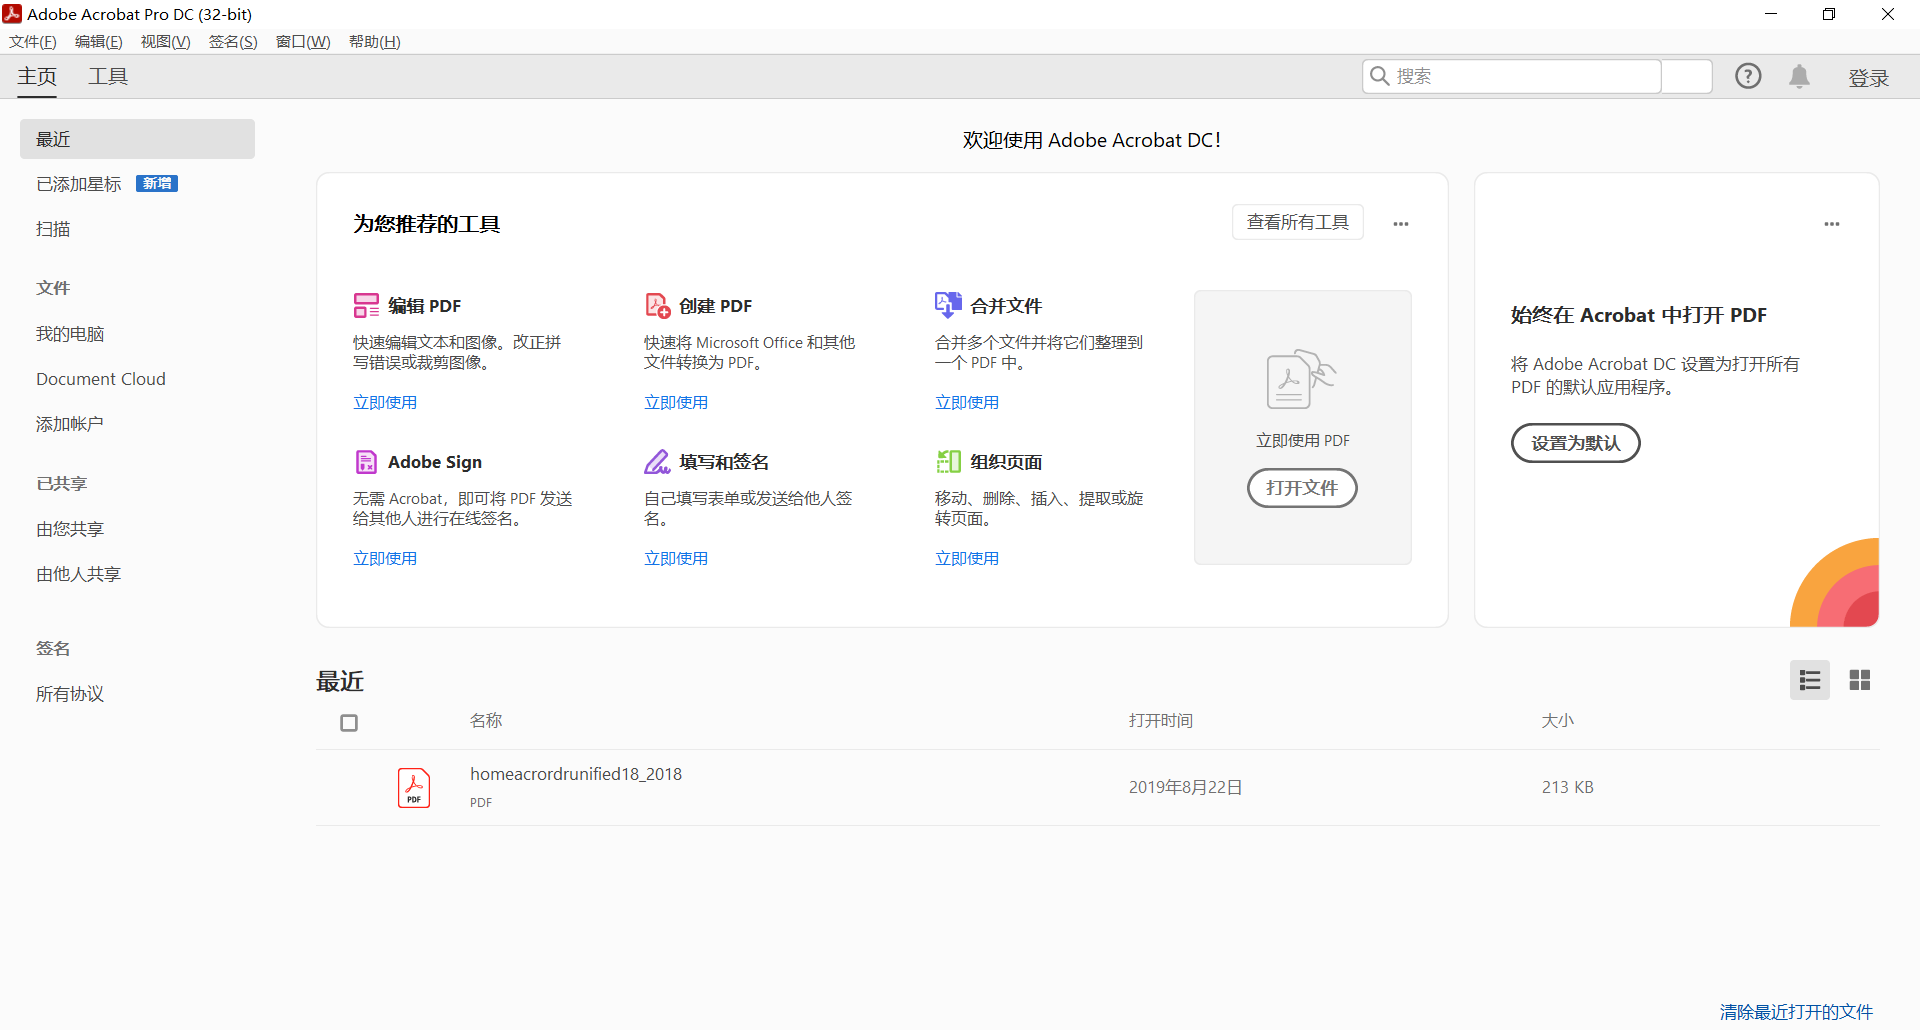This screenshot has height=1030, width=1920.
Task: Click 立即使用 under 组织页面
Action: (967, 558)
